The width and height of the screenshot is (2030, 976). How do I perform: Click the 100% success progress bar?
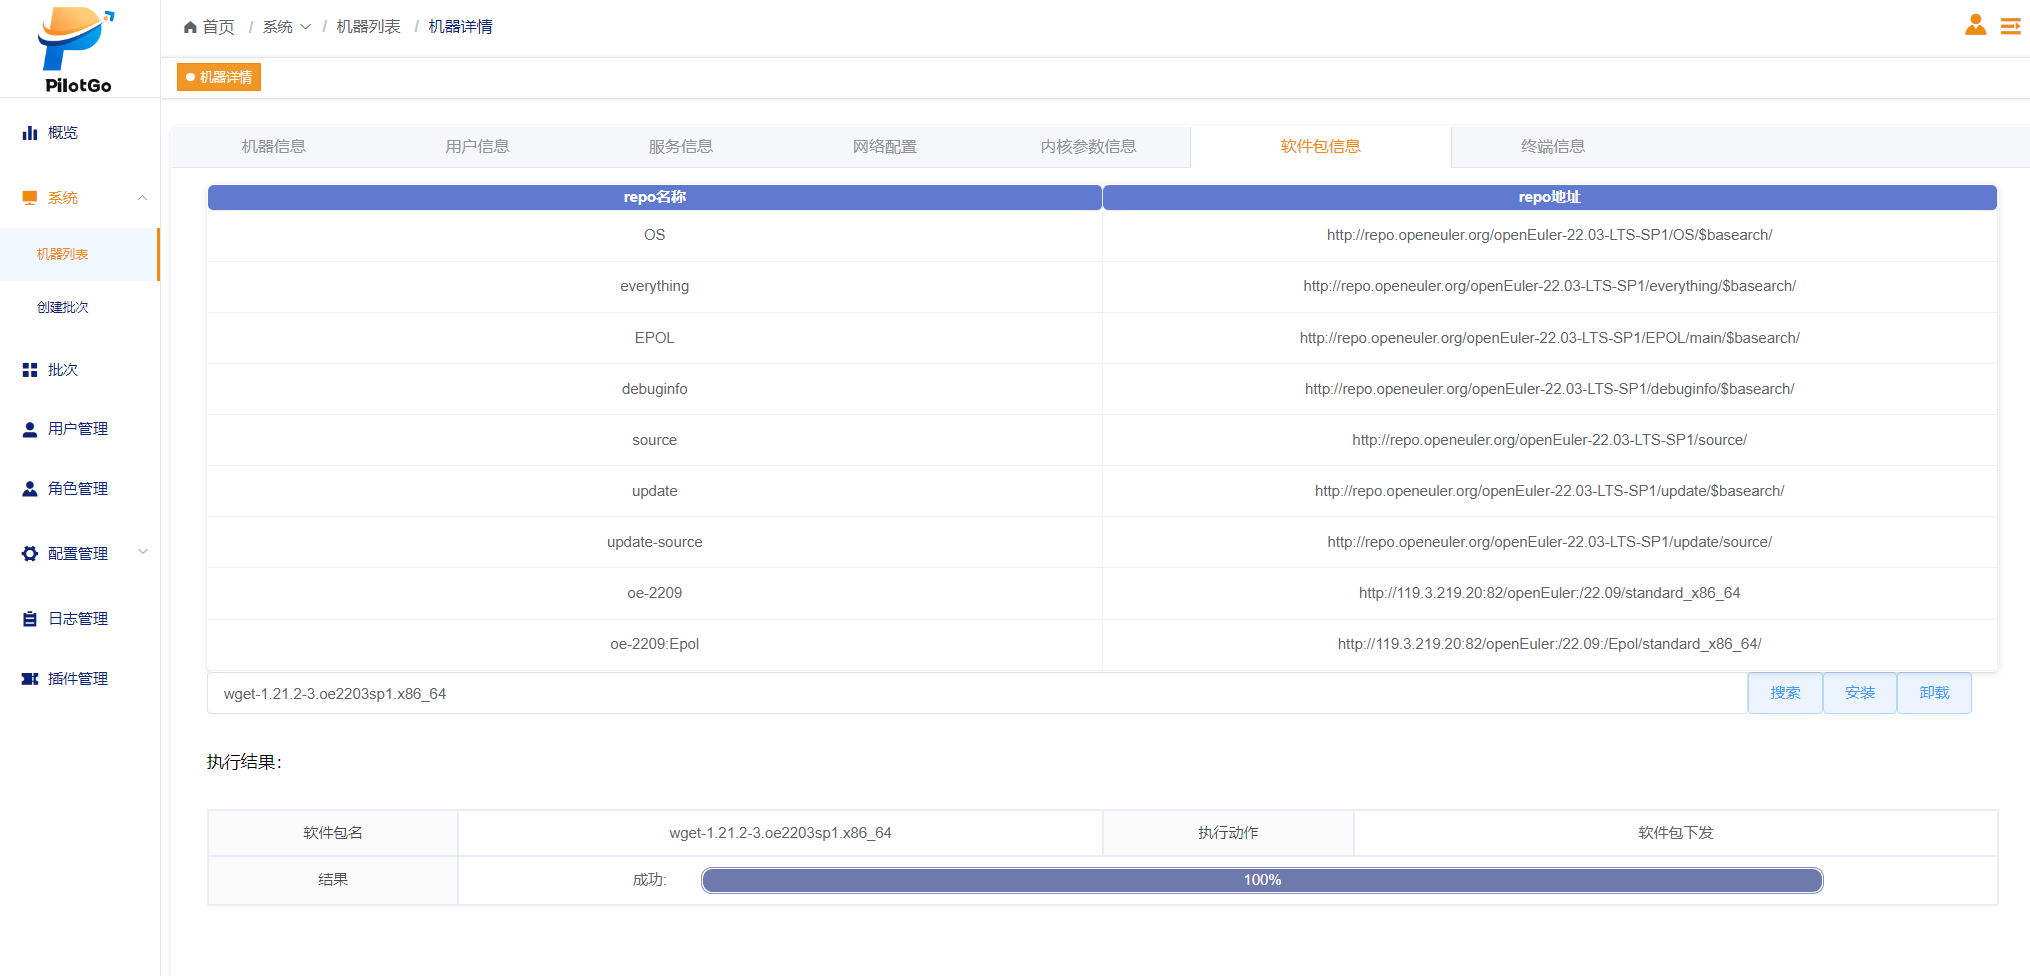point(1261,880)
